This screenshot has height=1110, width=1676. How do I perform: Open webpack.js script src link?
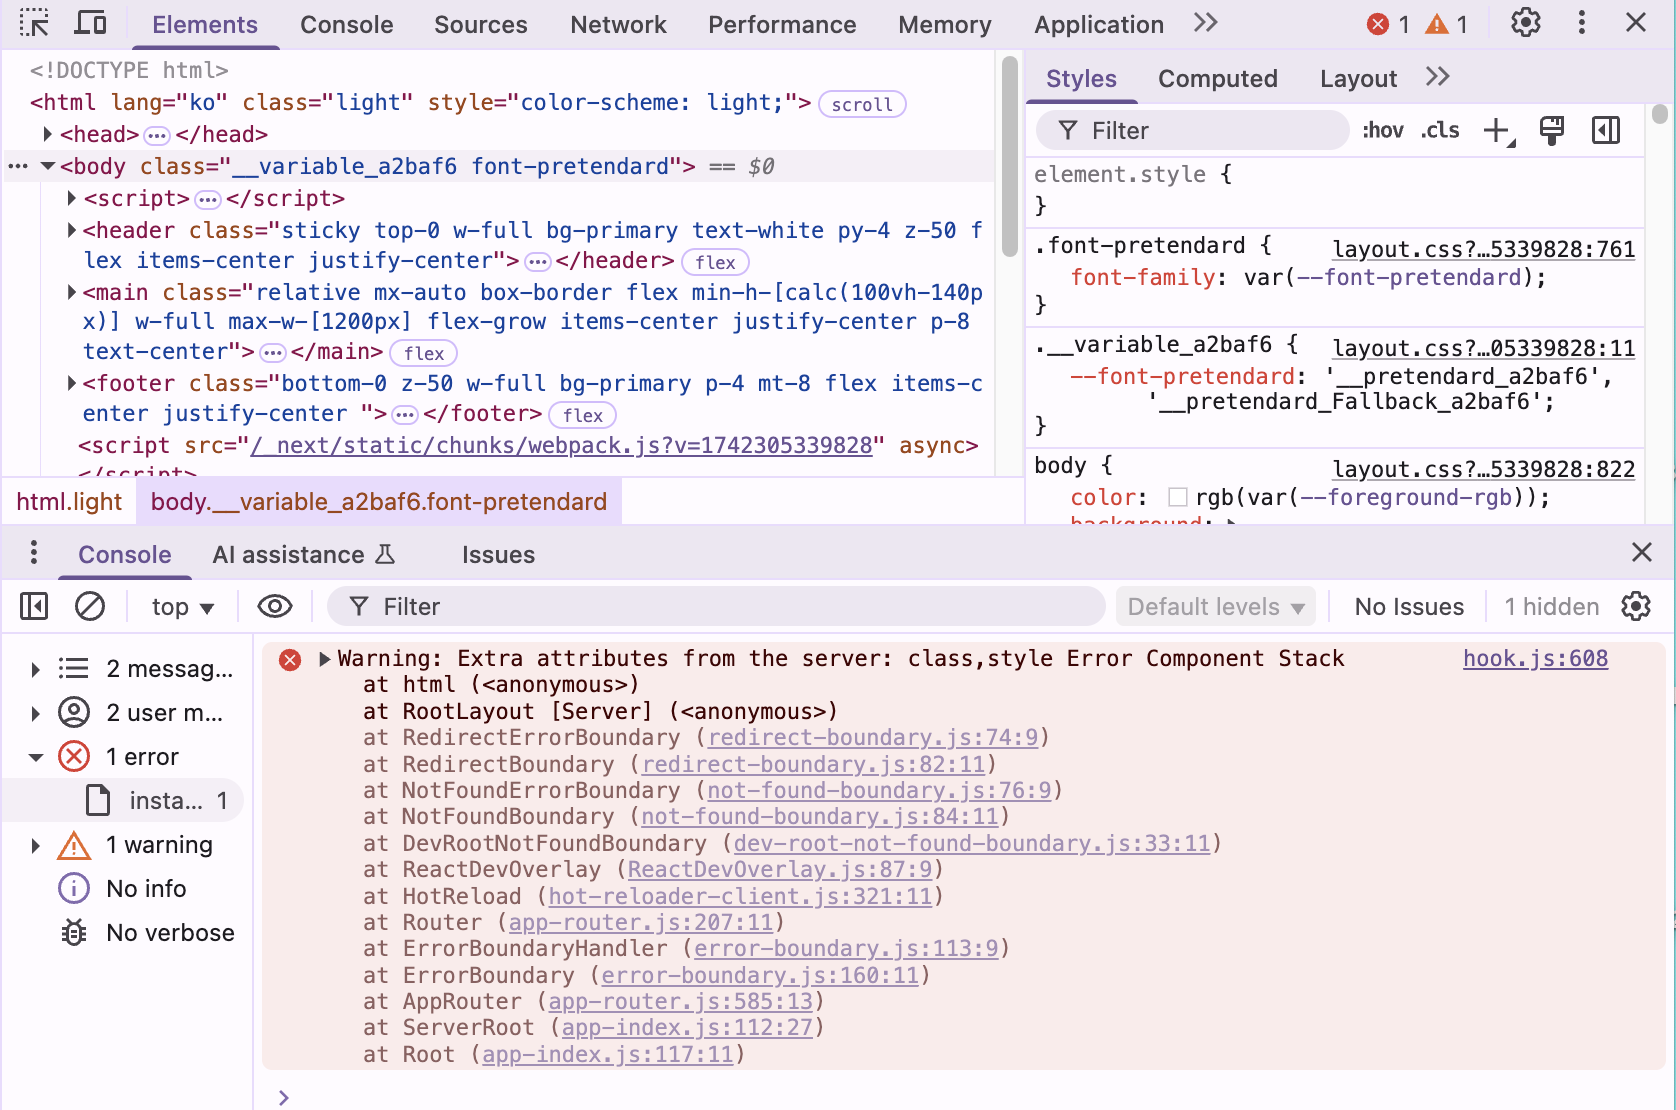561,446
